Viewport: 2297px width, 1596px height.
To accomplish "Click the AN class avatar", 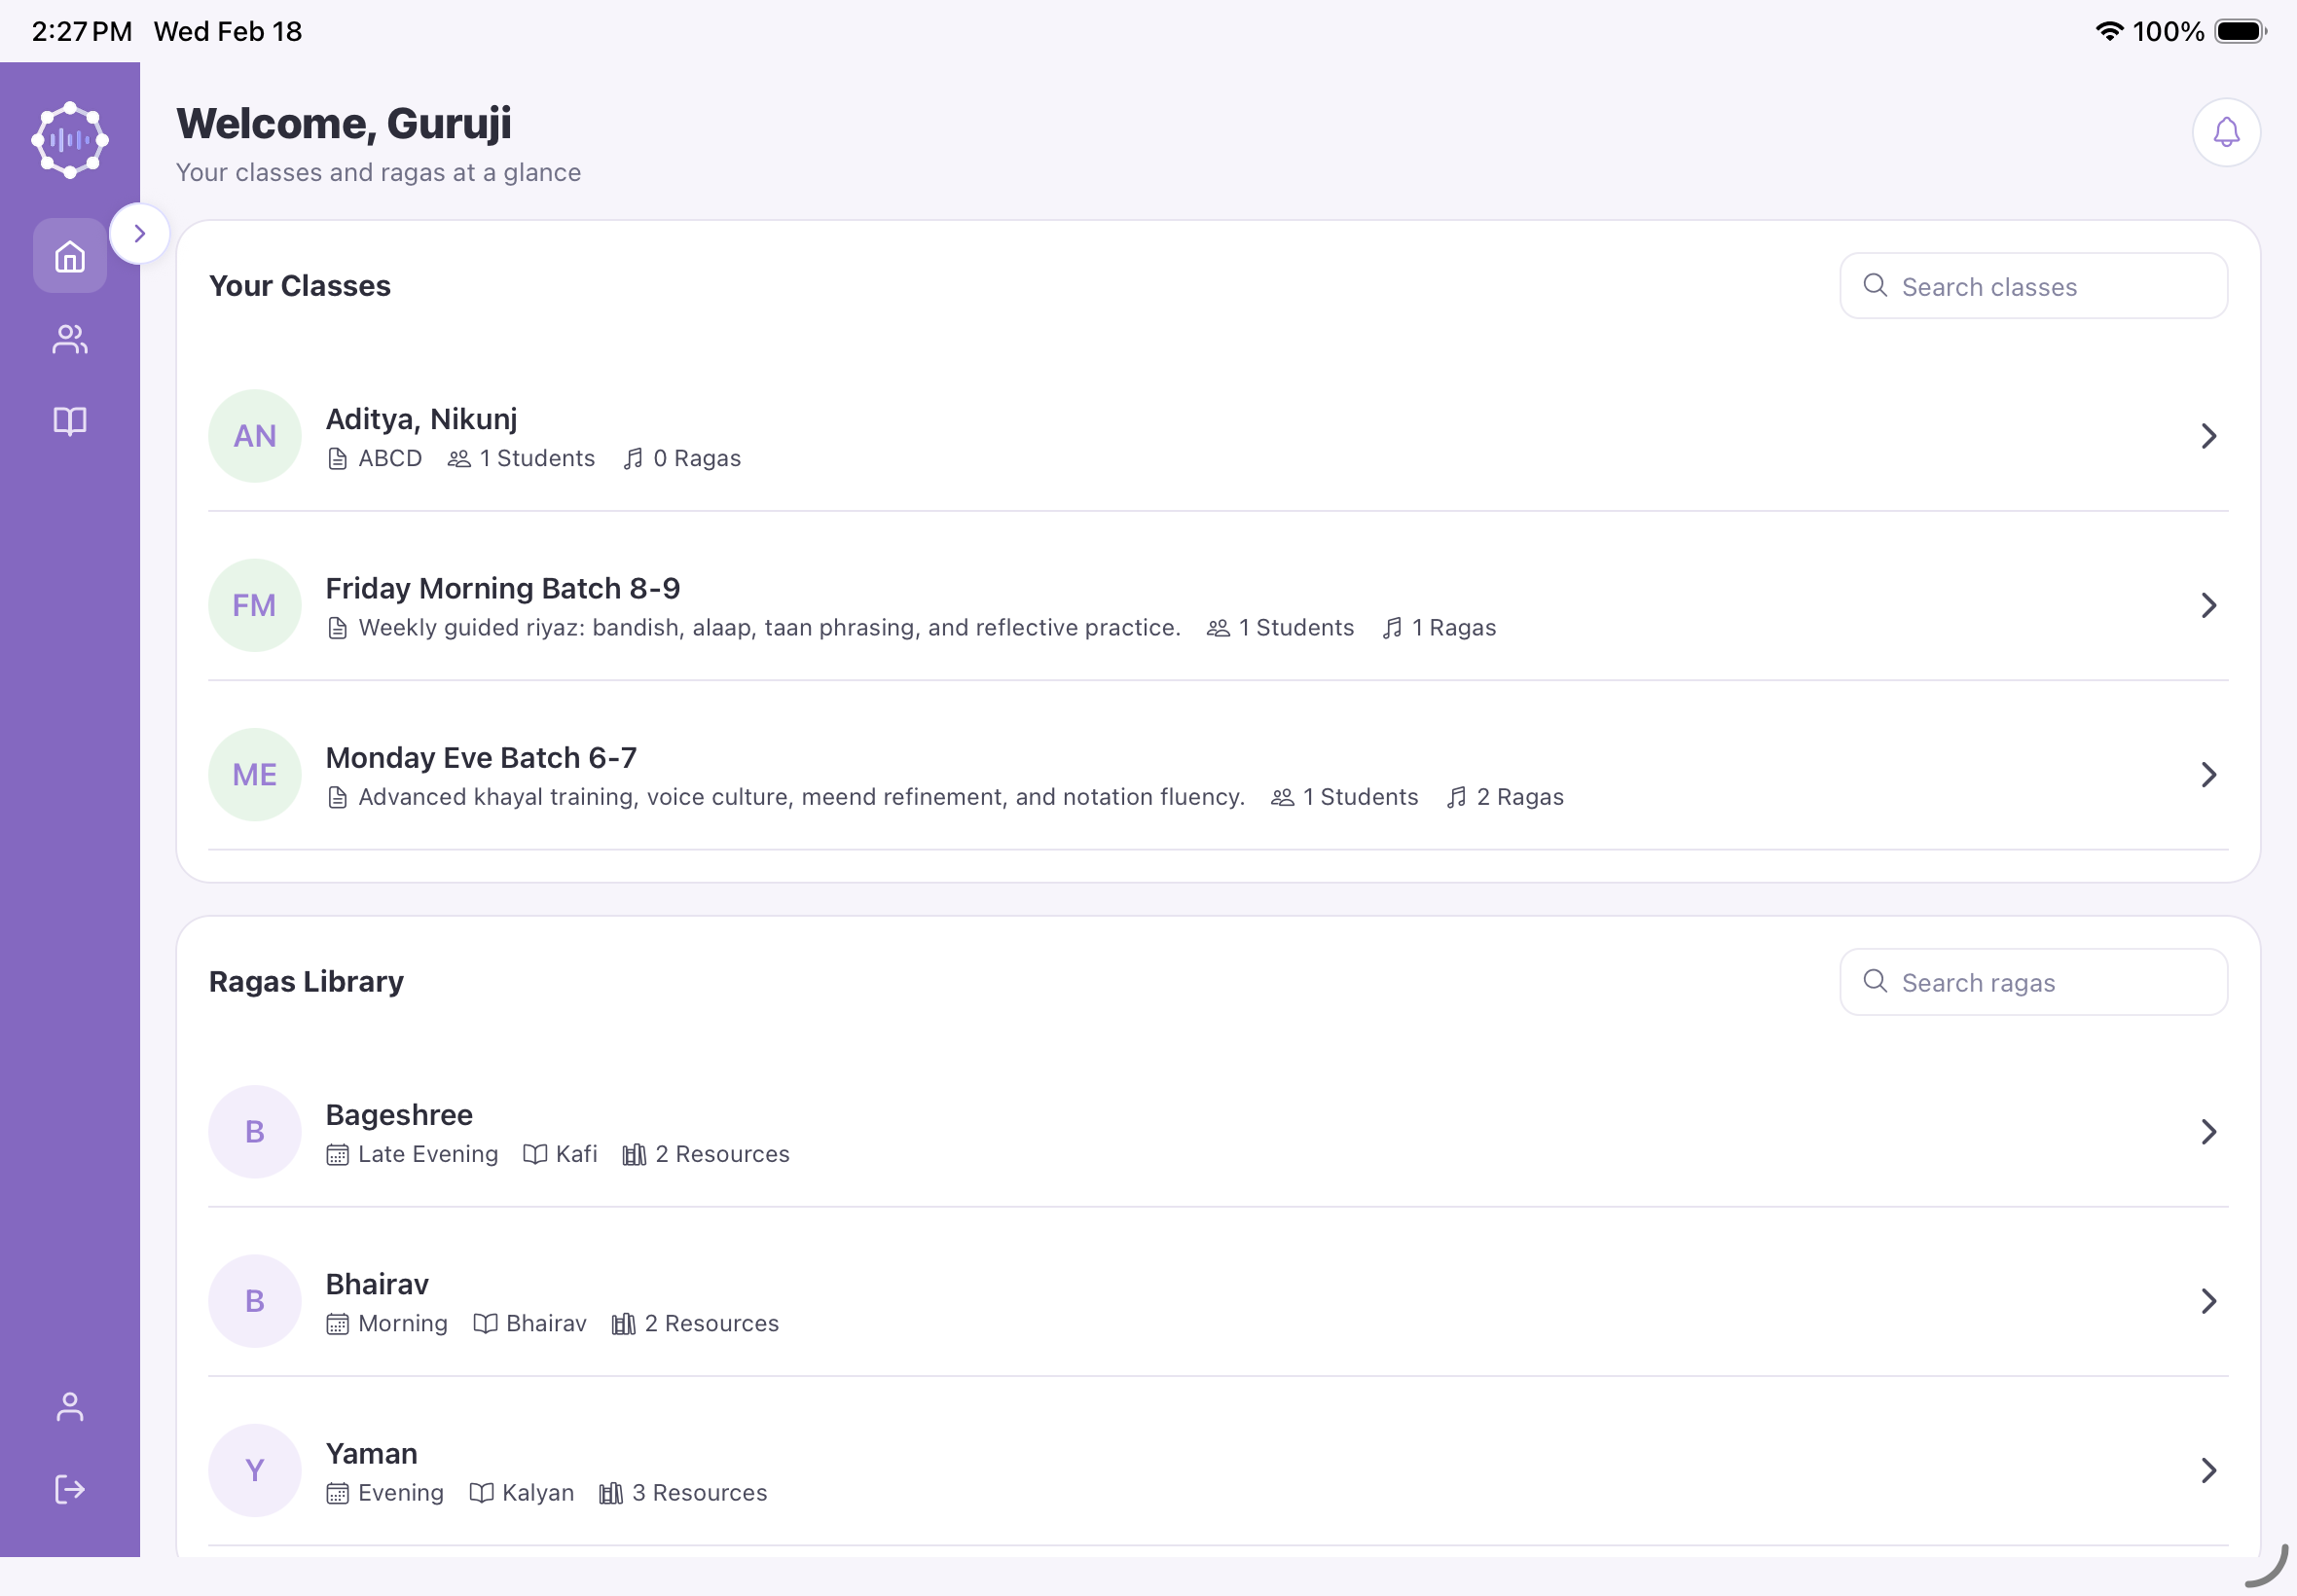I will [x=254, y=436].
